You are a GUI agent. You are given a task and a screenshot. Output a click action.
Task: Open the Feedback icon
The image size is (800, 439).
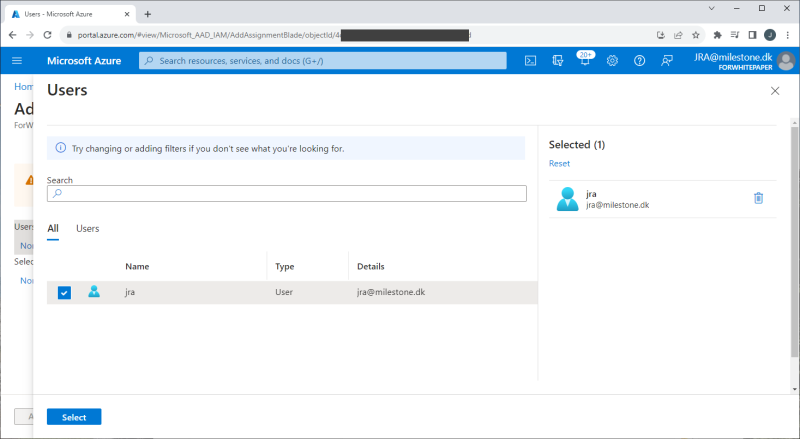click(666, 61)
